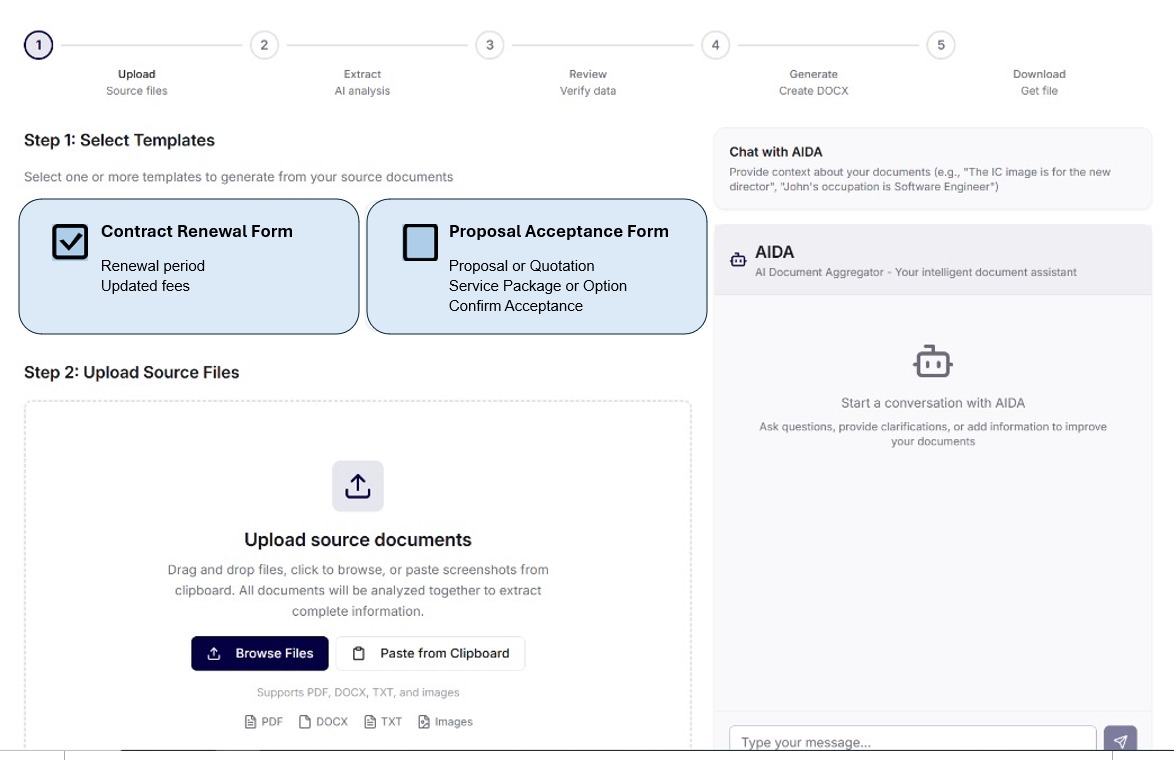Click the Browse Files button

[x=260, y=654]
